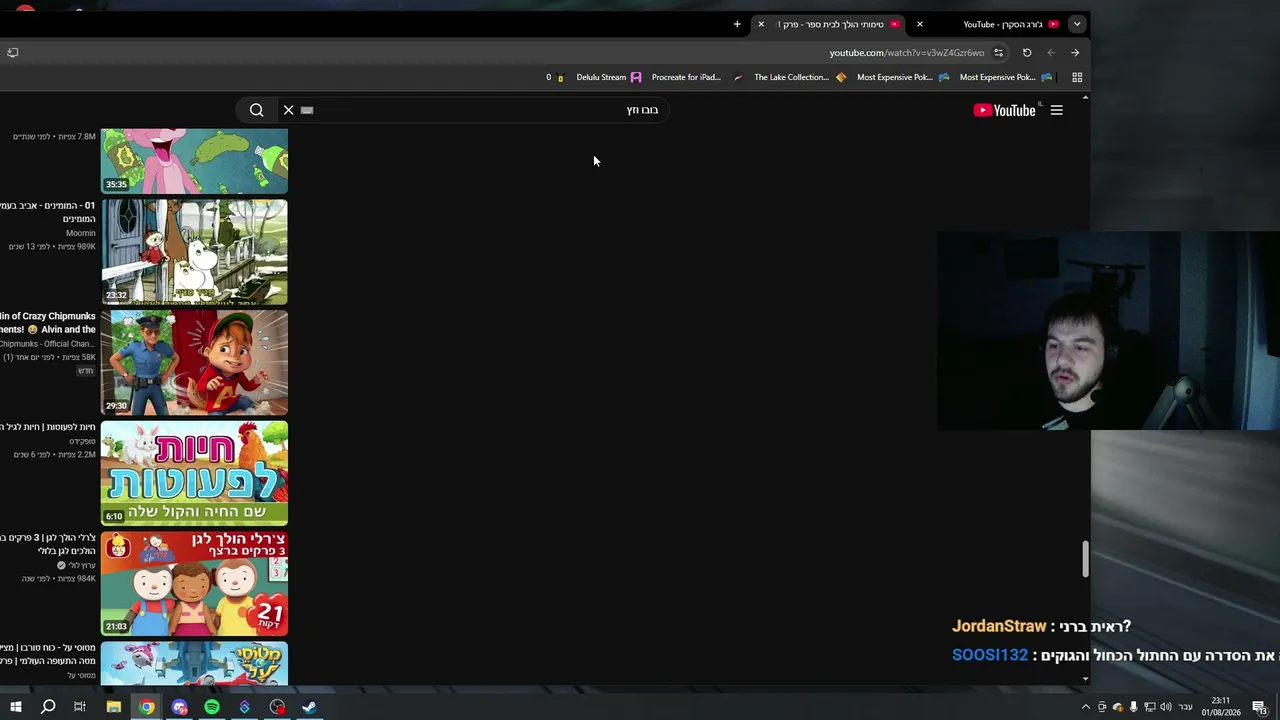Open OBS Studio from the taskbar
1280x720 pixels.
click(277, 707)
